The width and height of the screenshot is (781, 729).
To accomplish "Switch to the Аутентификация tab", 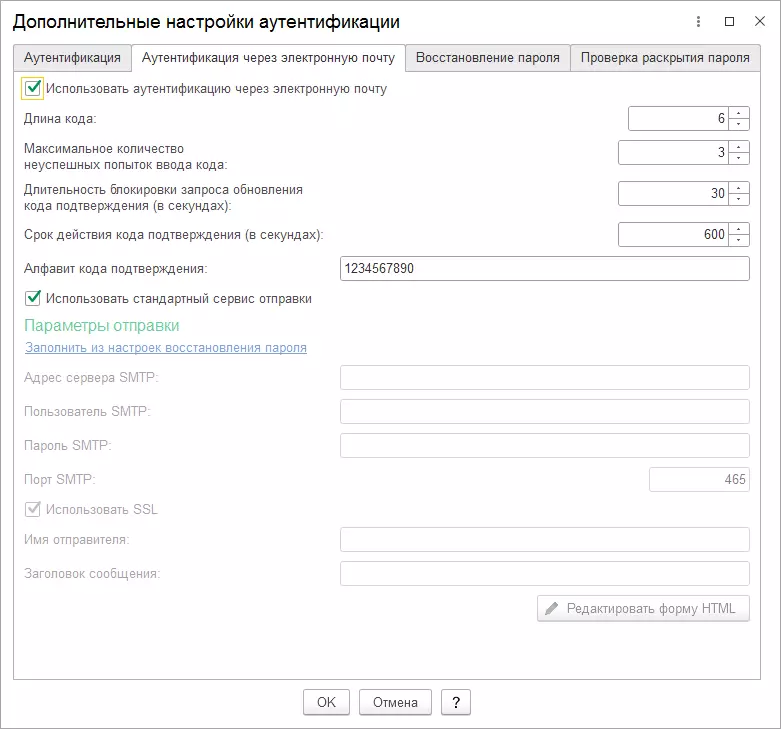I will (x=72, y=58).
